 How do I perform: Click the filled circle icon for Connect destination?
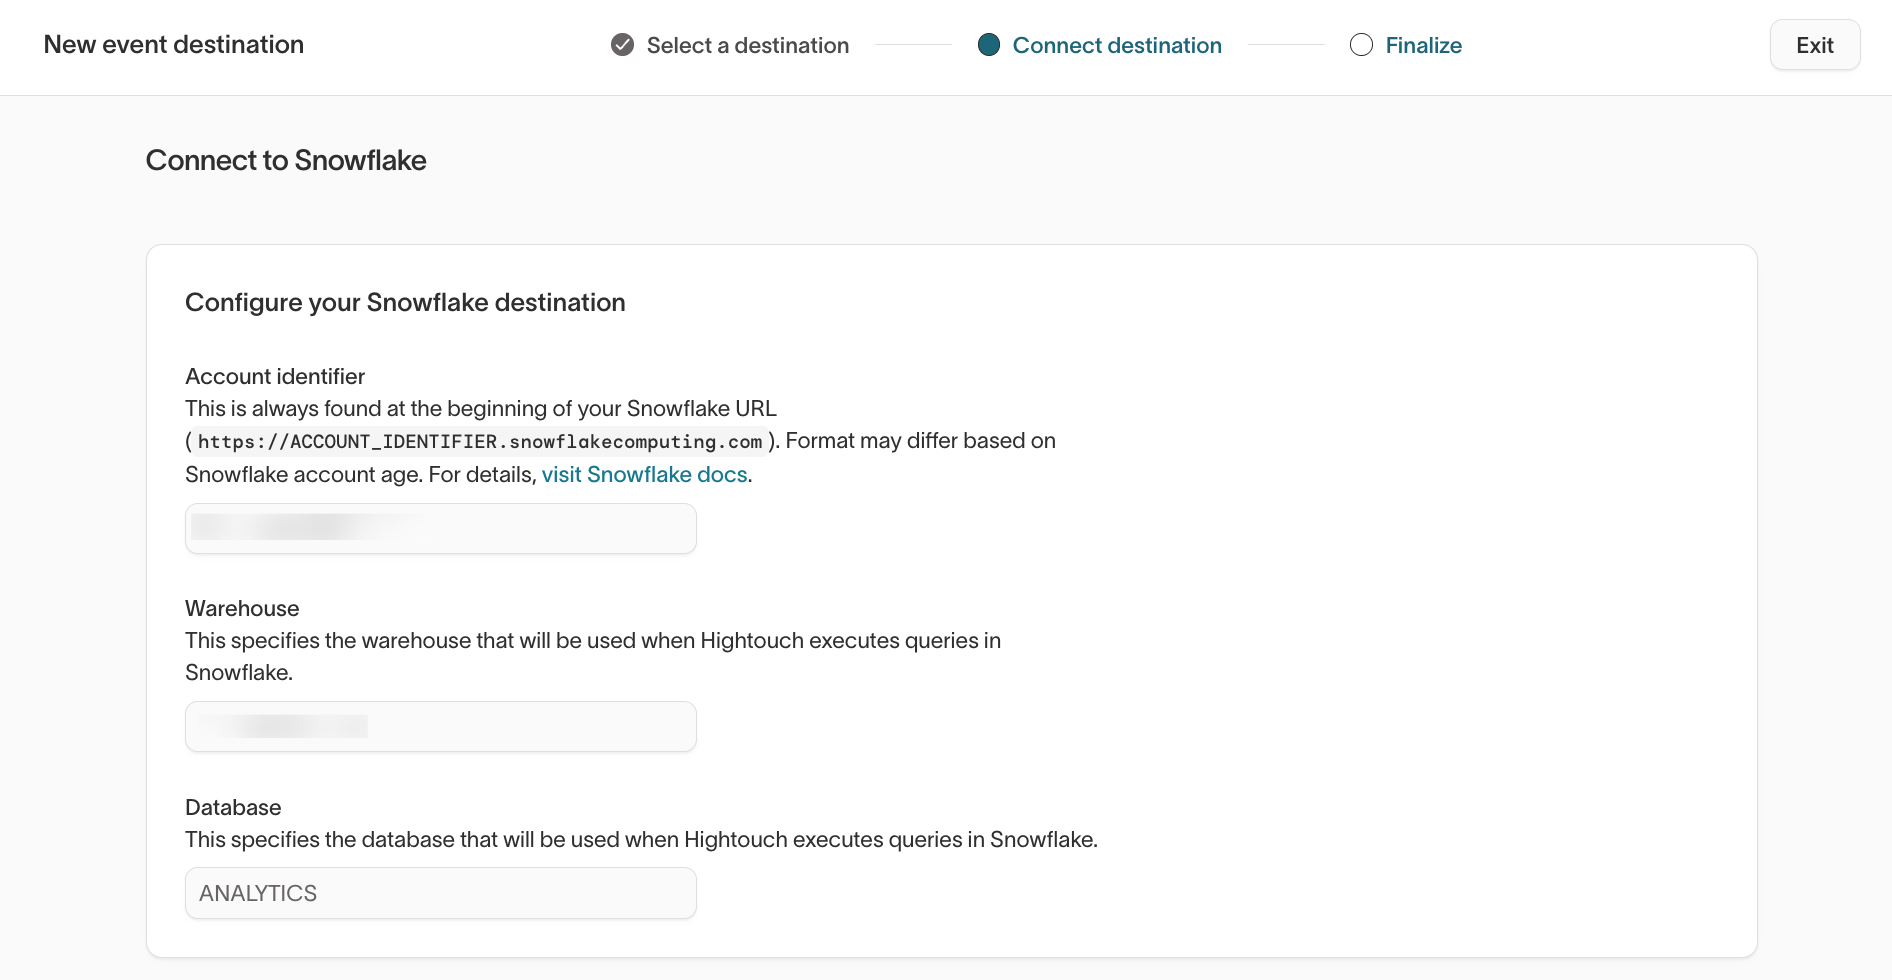click(x=989, y=45)
